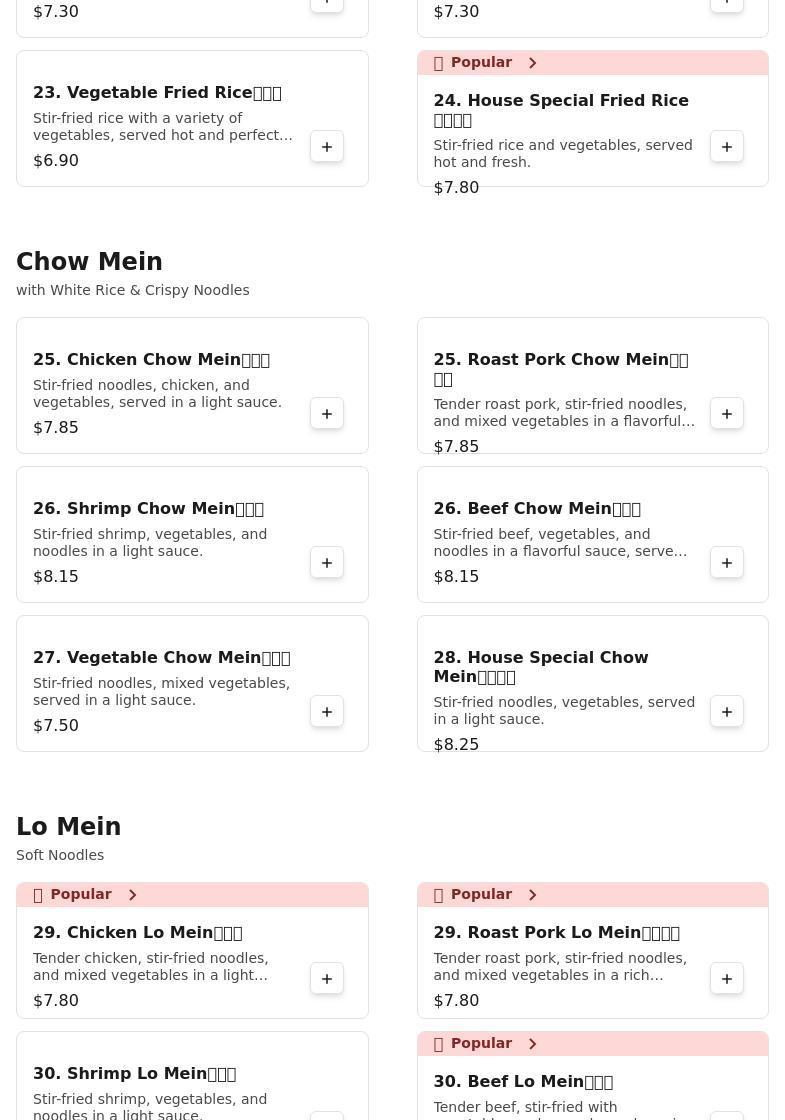Click Popular arrow above Beef Lo Mein
Screen dimensions: 785x1120
click(532, 1044)
